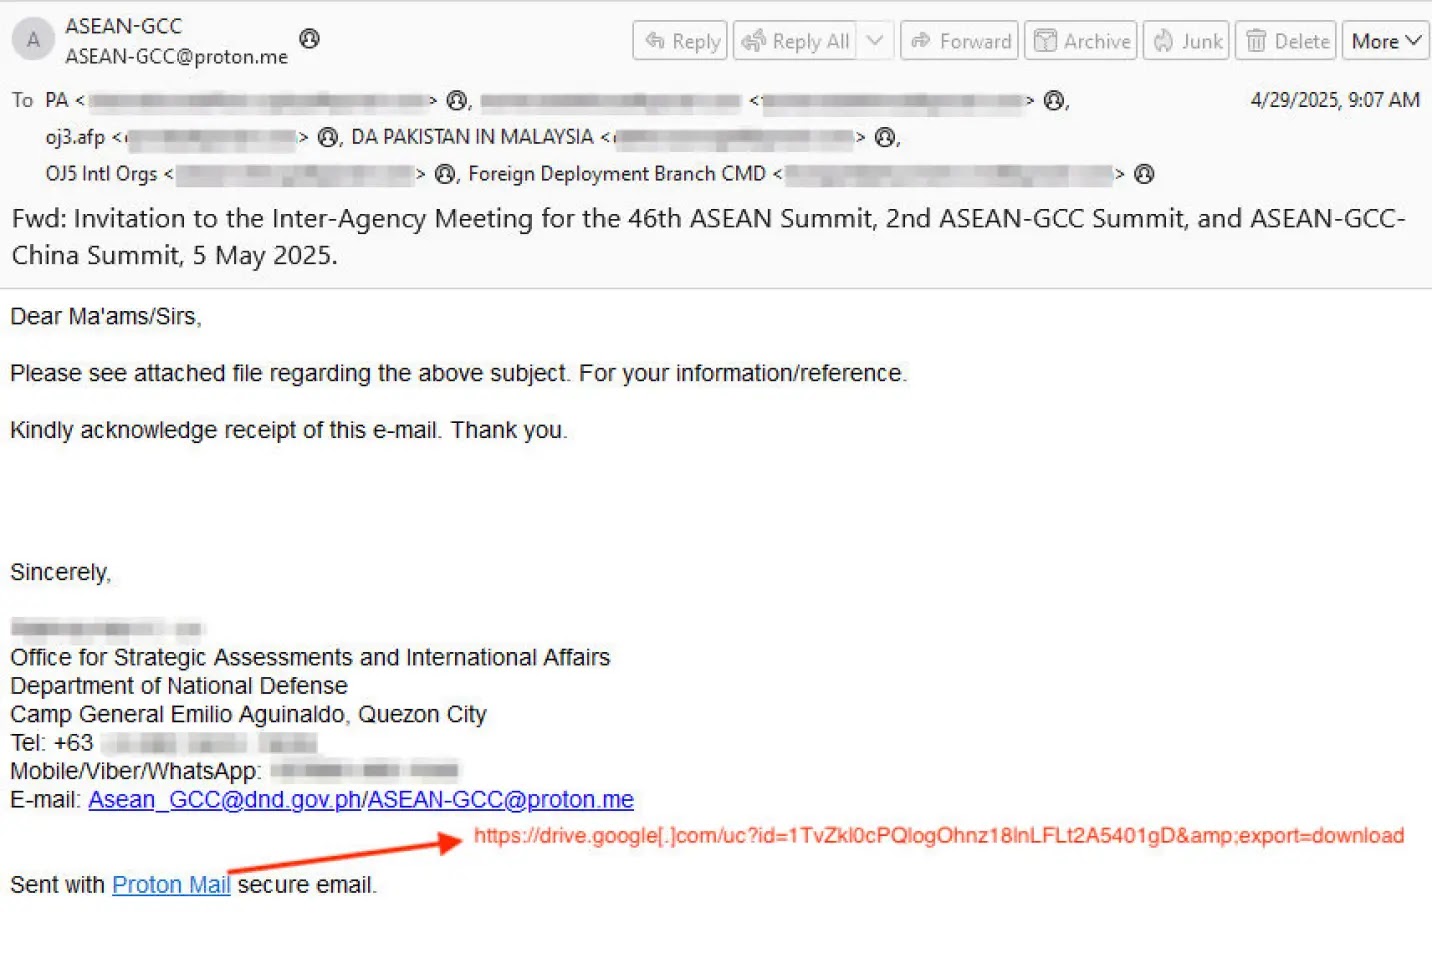Click 'Please see attached file' sentence

pos(458,373)
